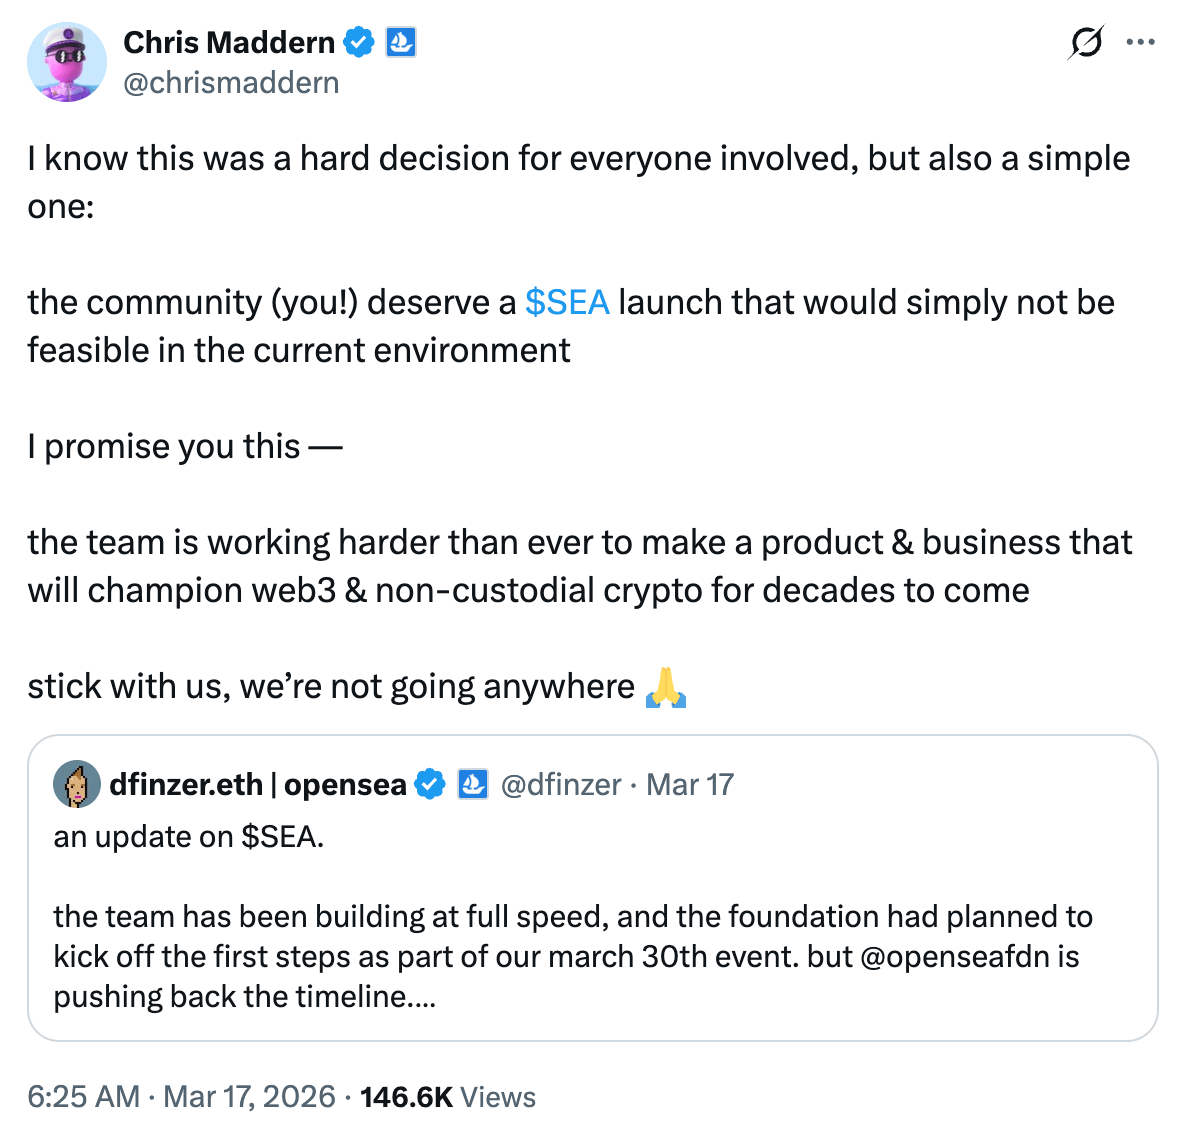The width and height of the screenshot is (1188, 1144).
Task: Click OpenSea badge in the quoted post header
Action: click(x=472, y=785)
